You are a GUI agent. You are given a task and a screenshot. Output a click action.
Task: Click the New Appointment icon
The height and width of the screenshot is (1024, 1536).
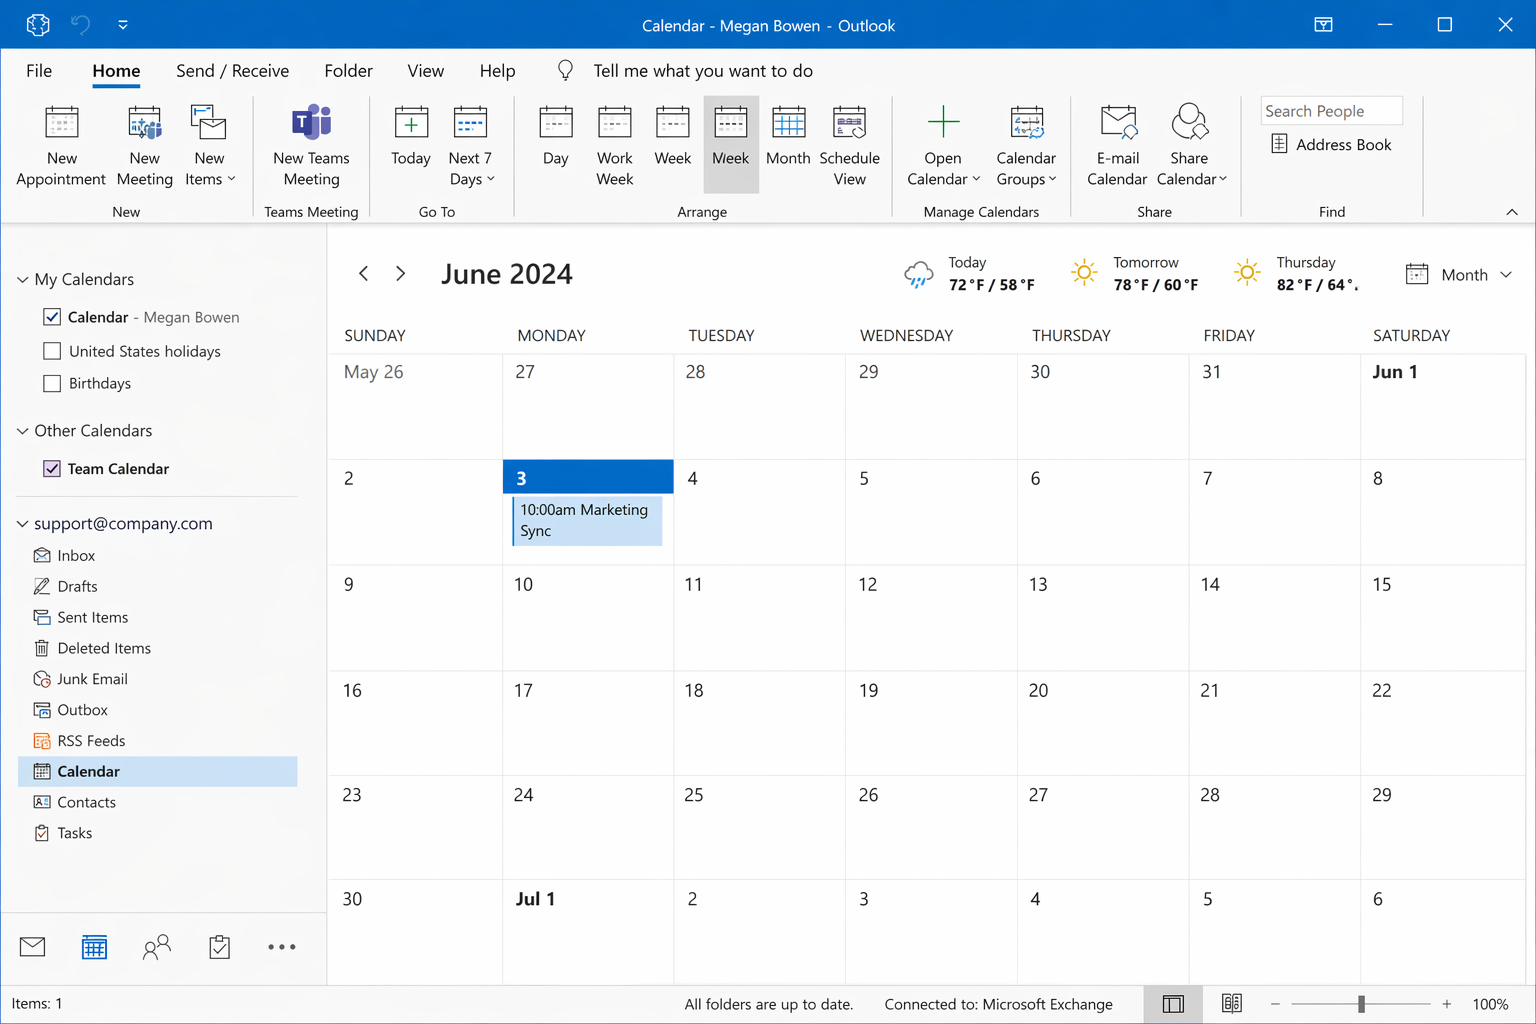click(61, 124)
